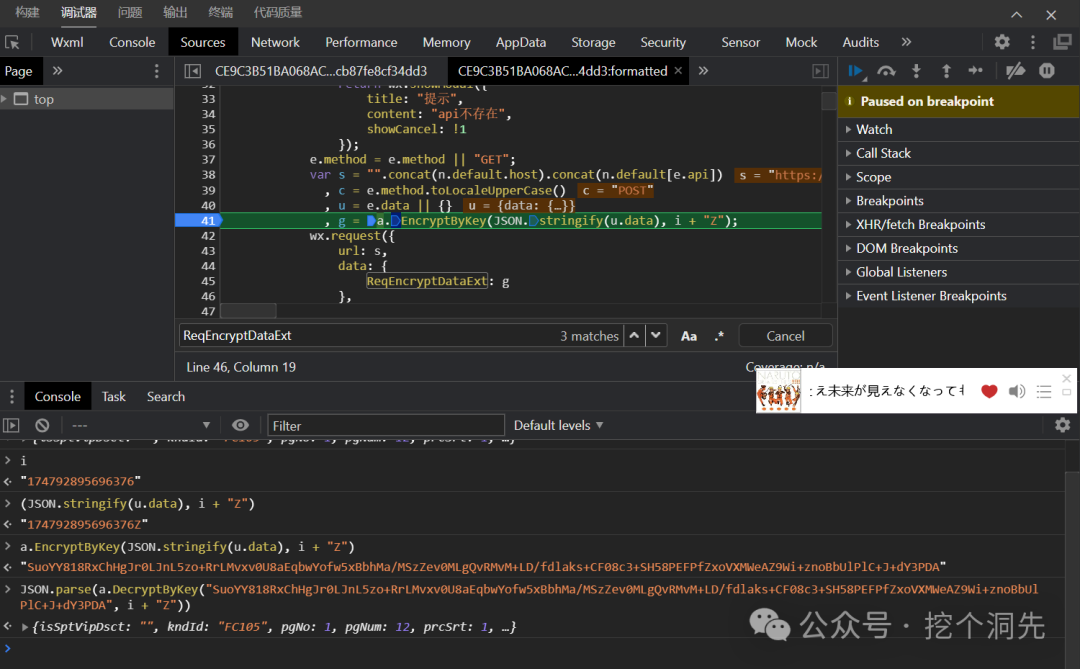
Task: Open the console drawer three-dot menu
Action: (12, 396)
